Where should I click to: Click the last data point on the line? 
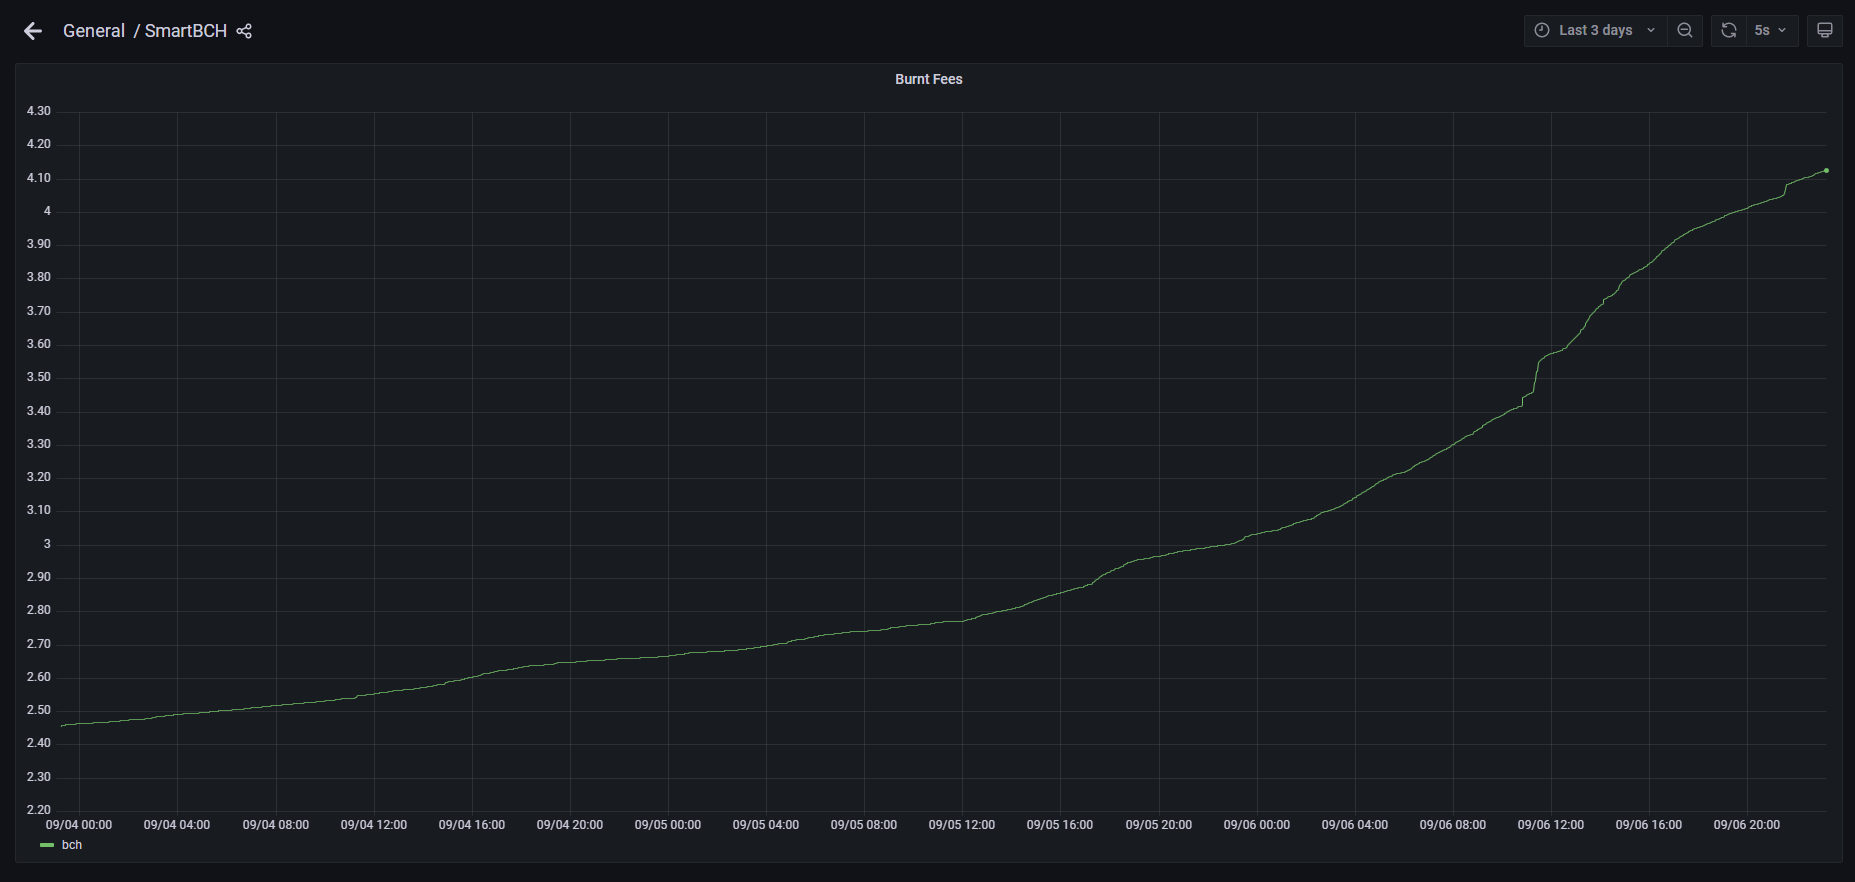coord(1826,170)
